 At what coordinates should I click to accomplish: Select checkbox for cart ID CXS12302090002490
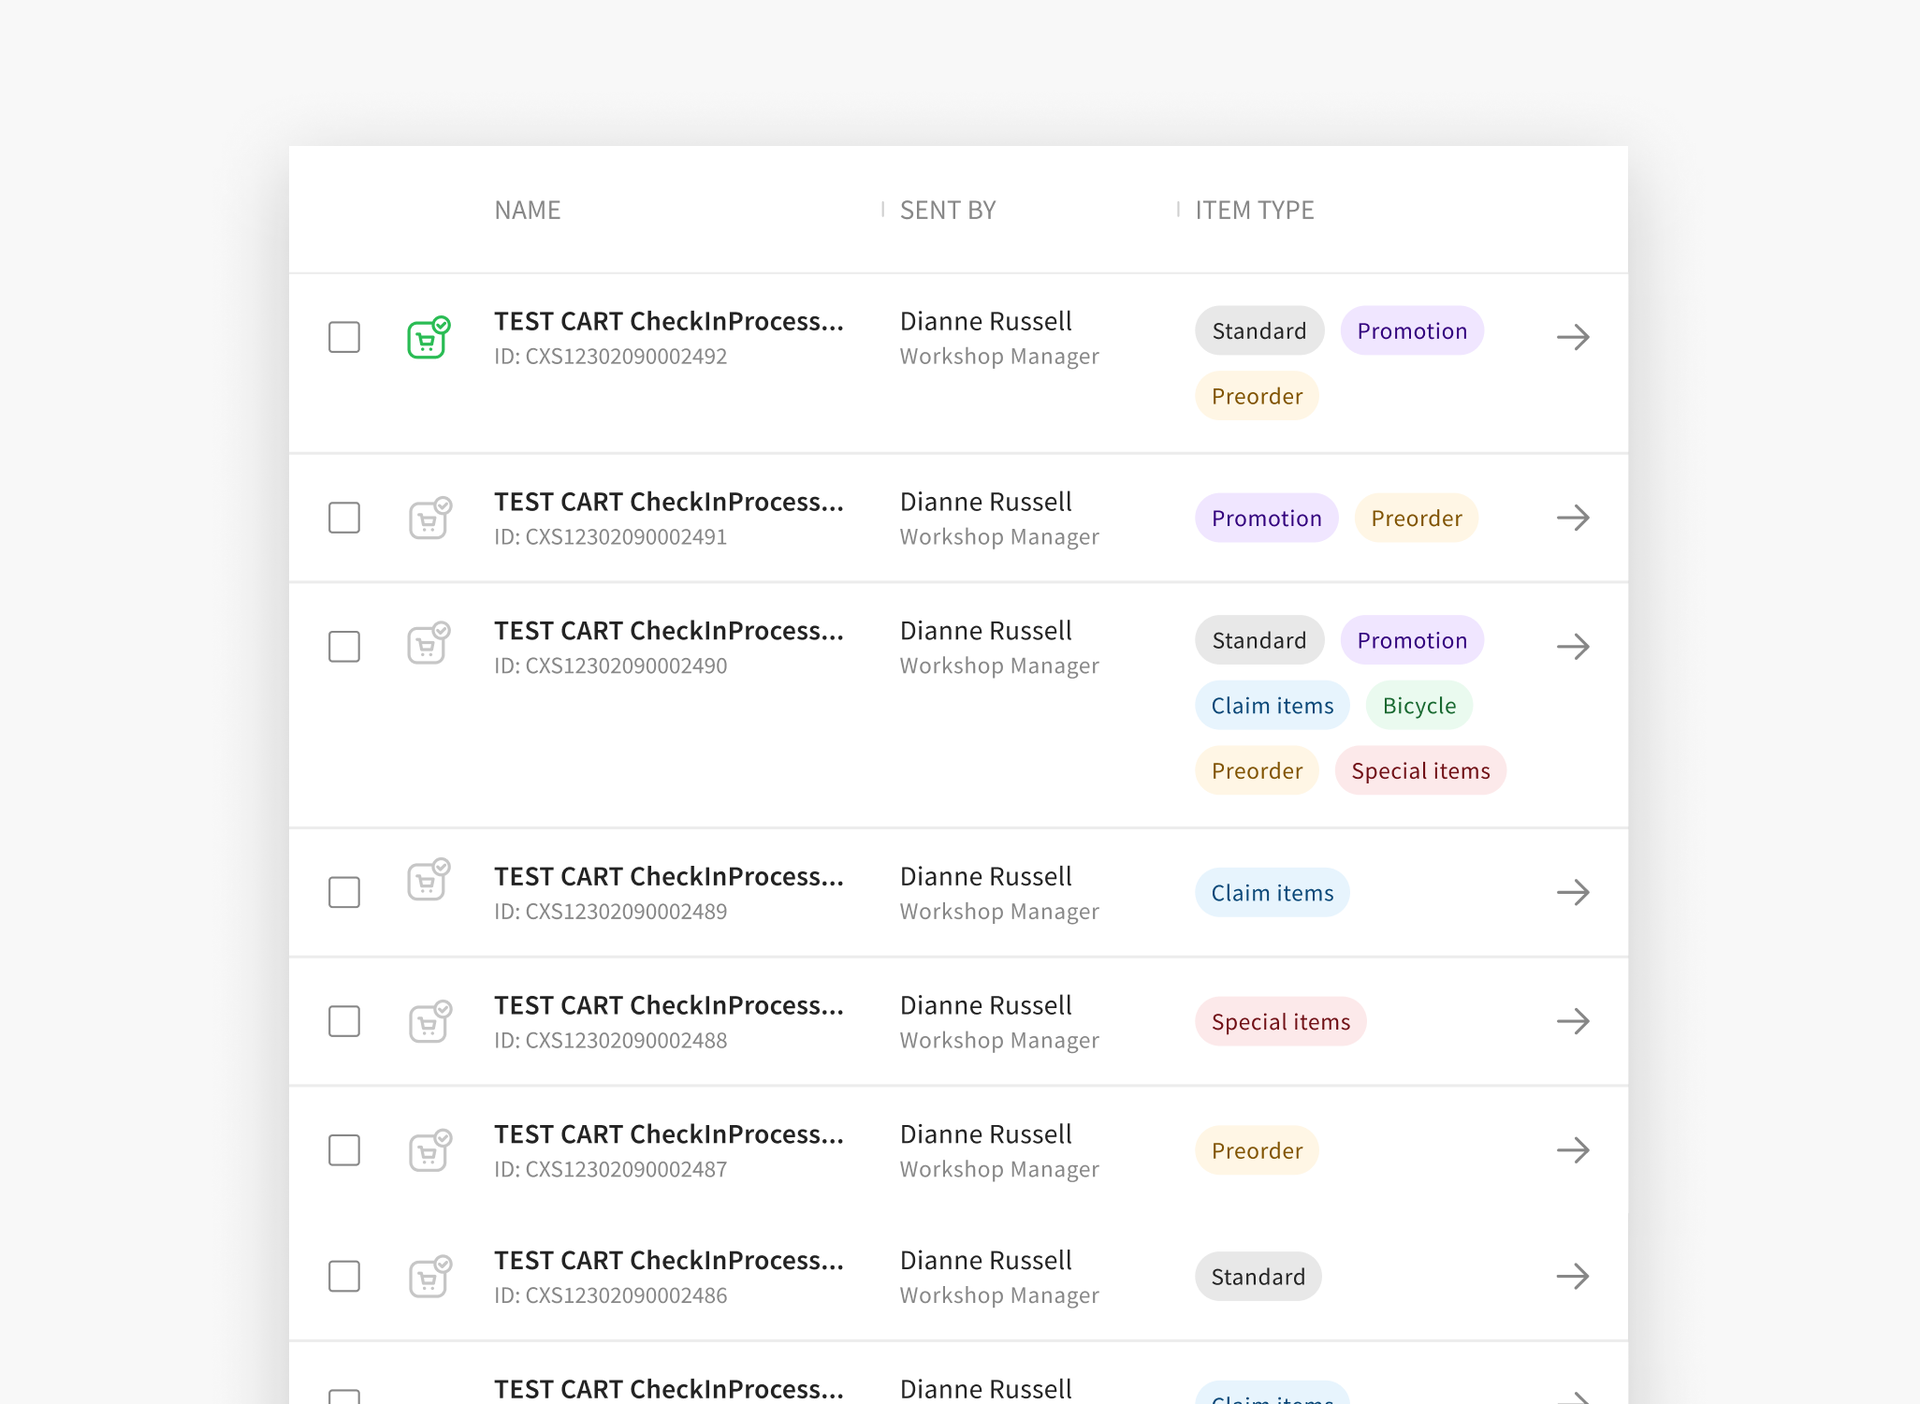tap(344, 646)
